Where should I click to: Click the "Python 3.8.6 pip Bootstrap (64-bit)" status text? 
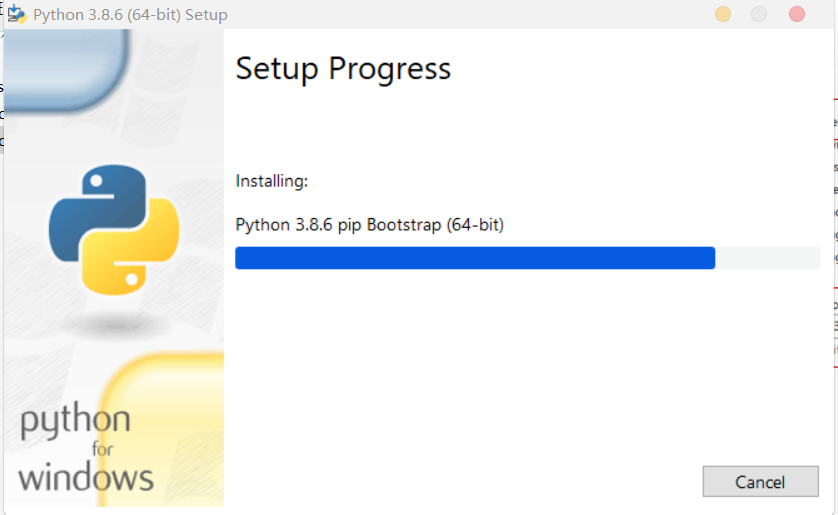coord(369,225)
